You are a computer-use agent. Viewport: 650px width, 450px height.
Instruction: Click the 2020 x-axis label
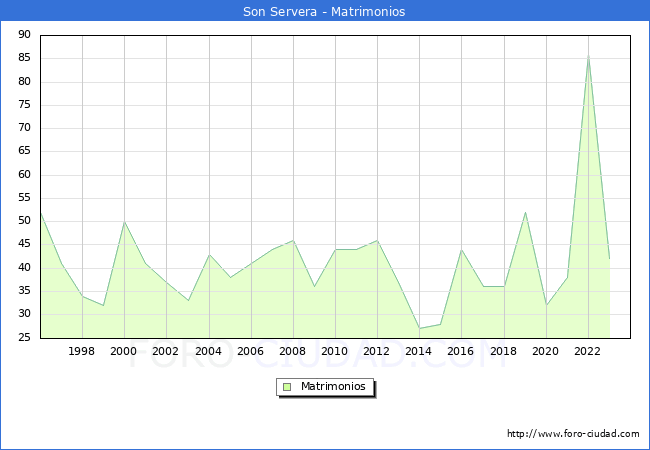pyautogui.click(x=546, y=352)
